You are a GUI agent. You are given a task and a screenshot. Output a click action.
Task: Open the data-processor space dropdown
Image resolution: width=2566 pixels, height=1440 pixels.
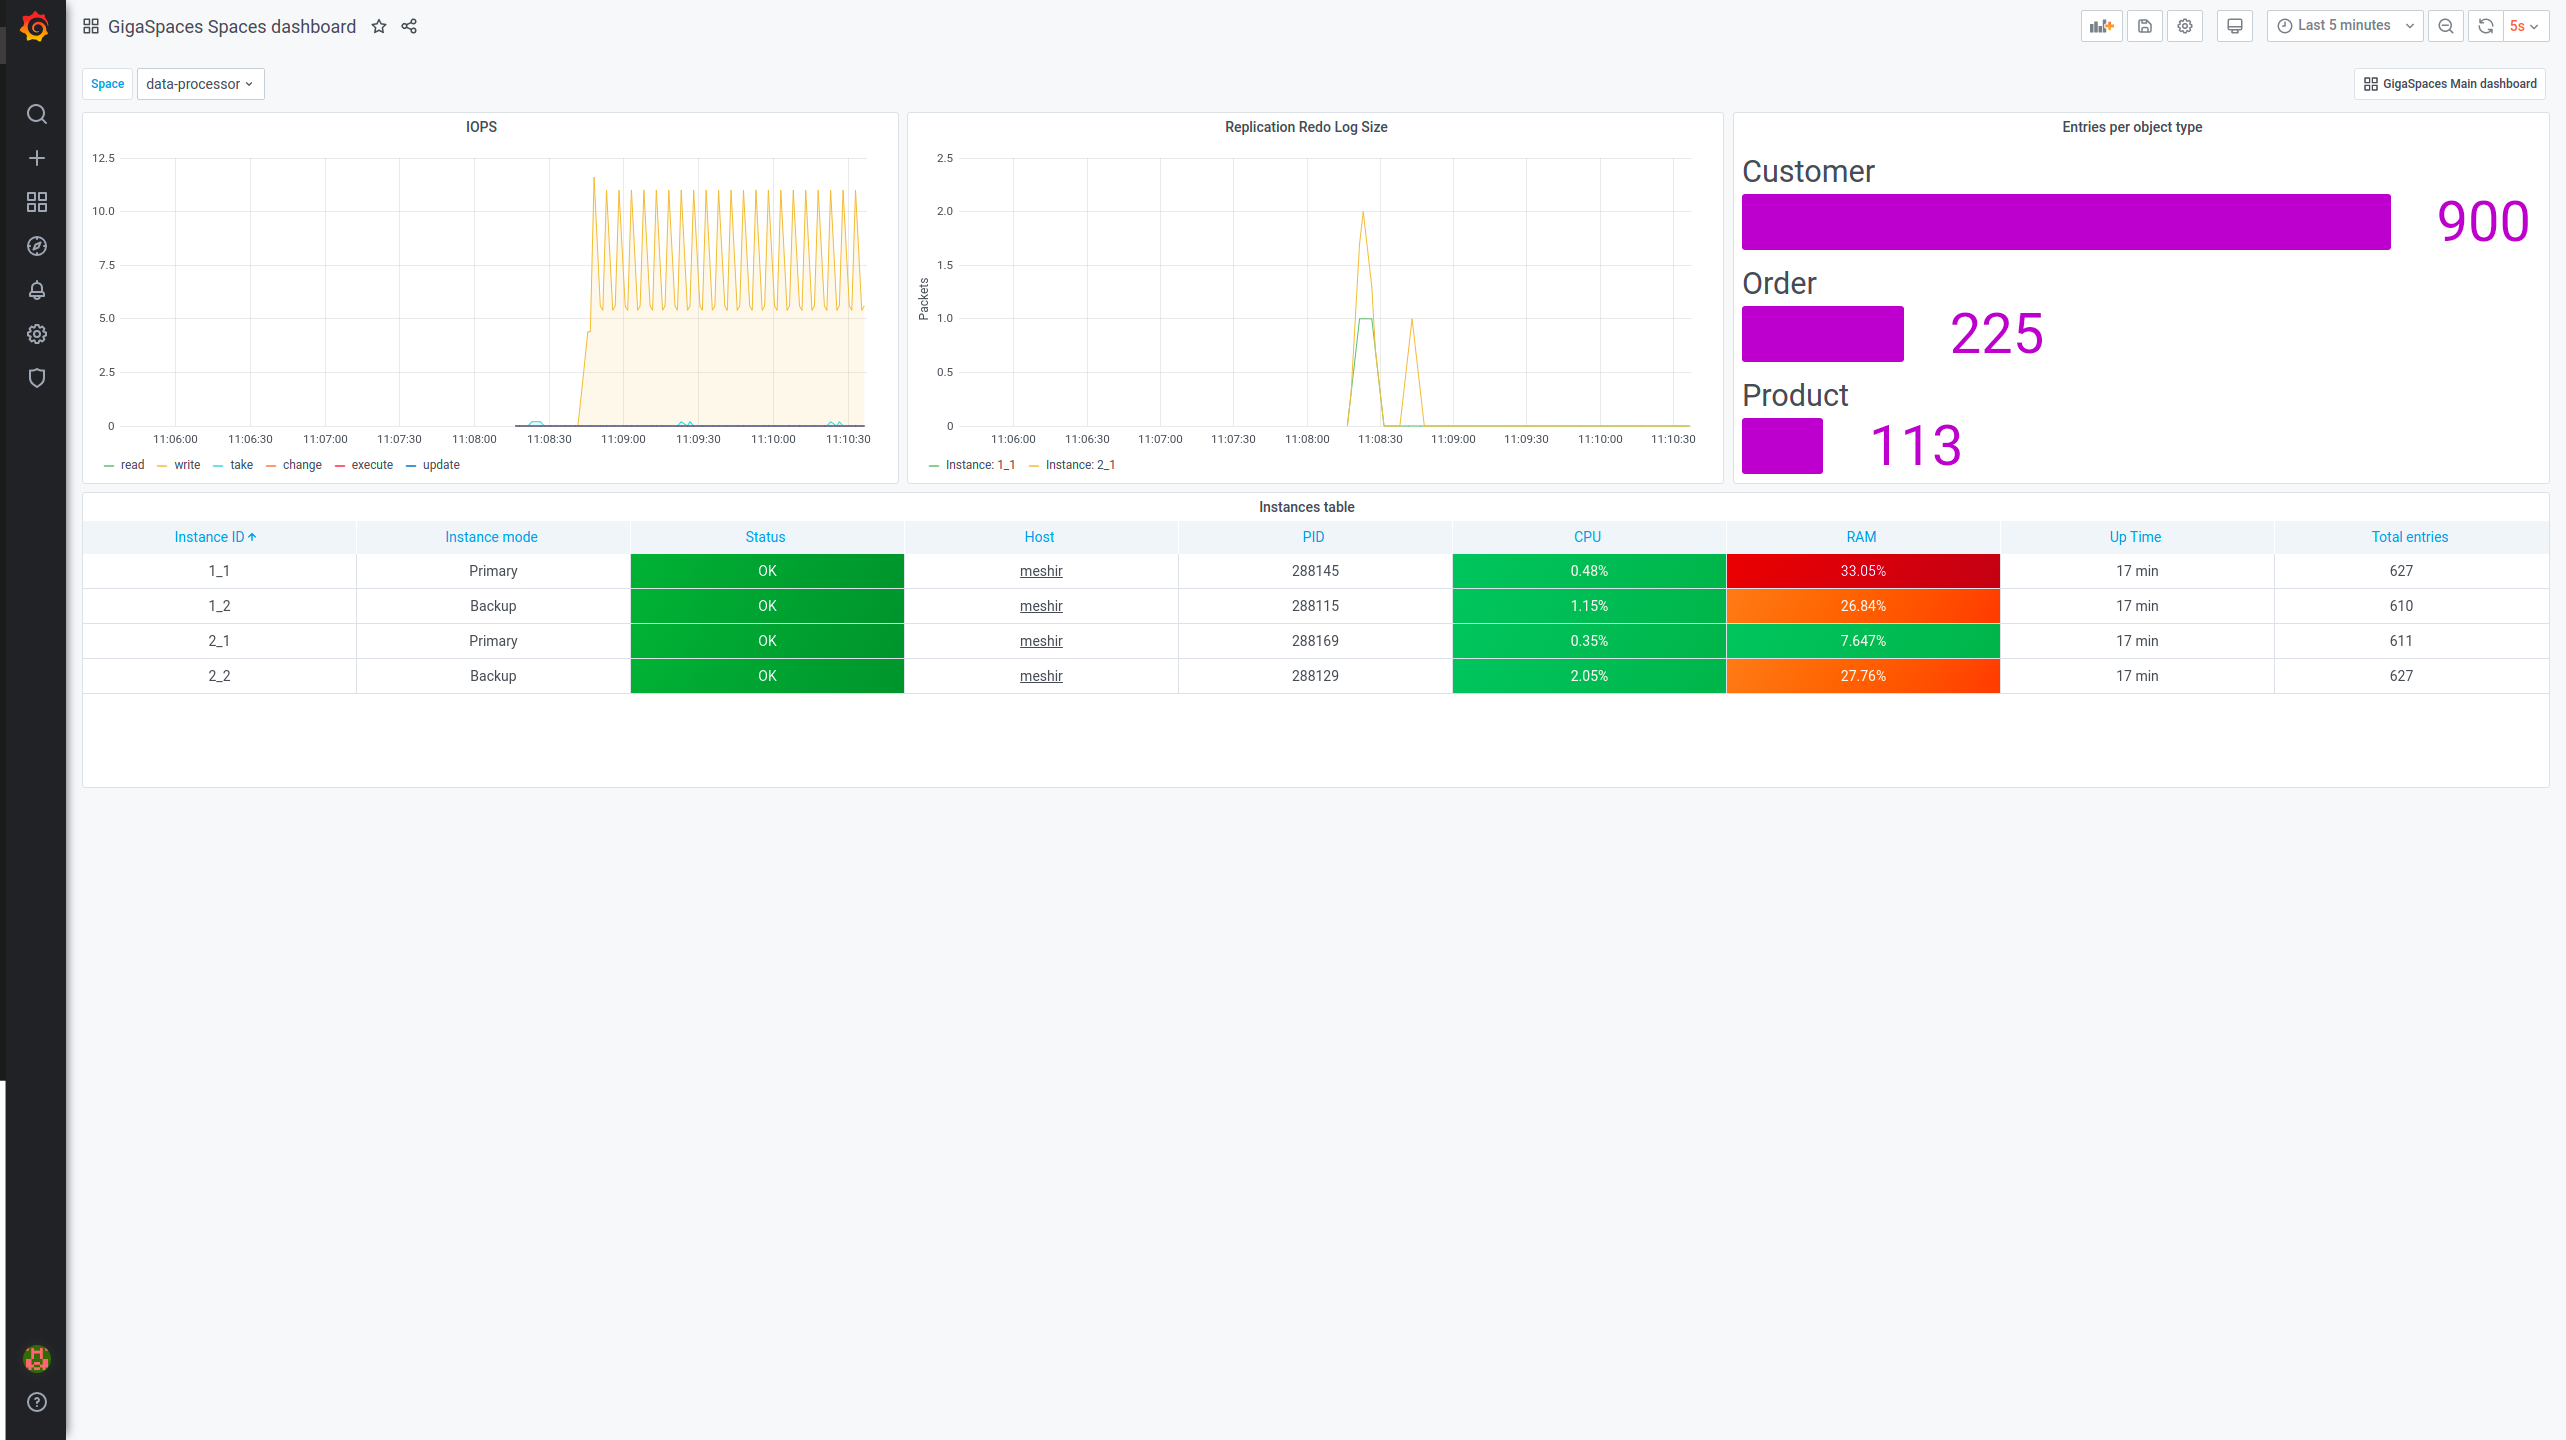[x=200, y=84]
